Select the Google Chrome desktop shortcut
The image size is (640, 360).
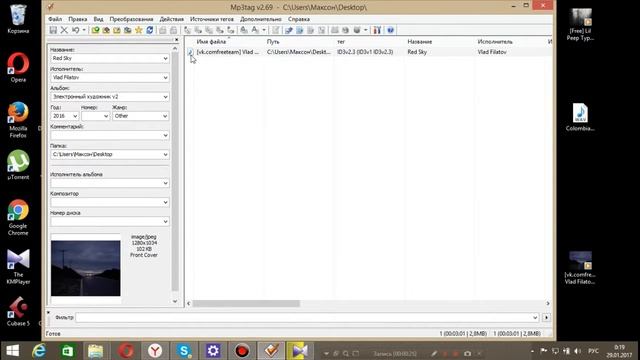(18, 218)
